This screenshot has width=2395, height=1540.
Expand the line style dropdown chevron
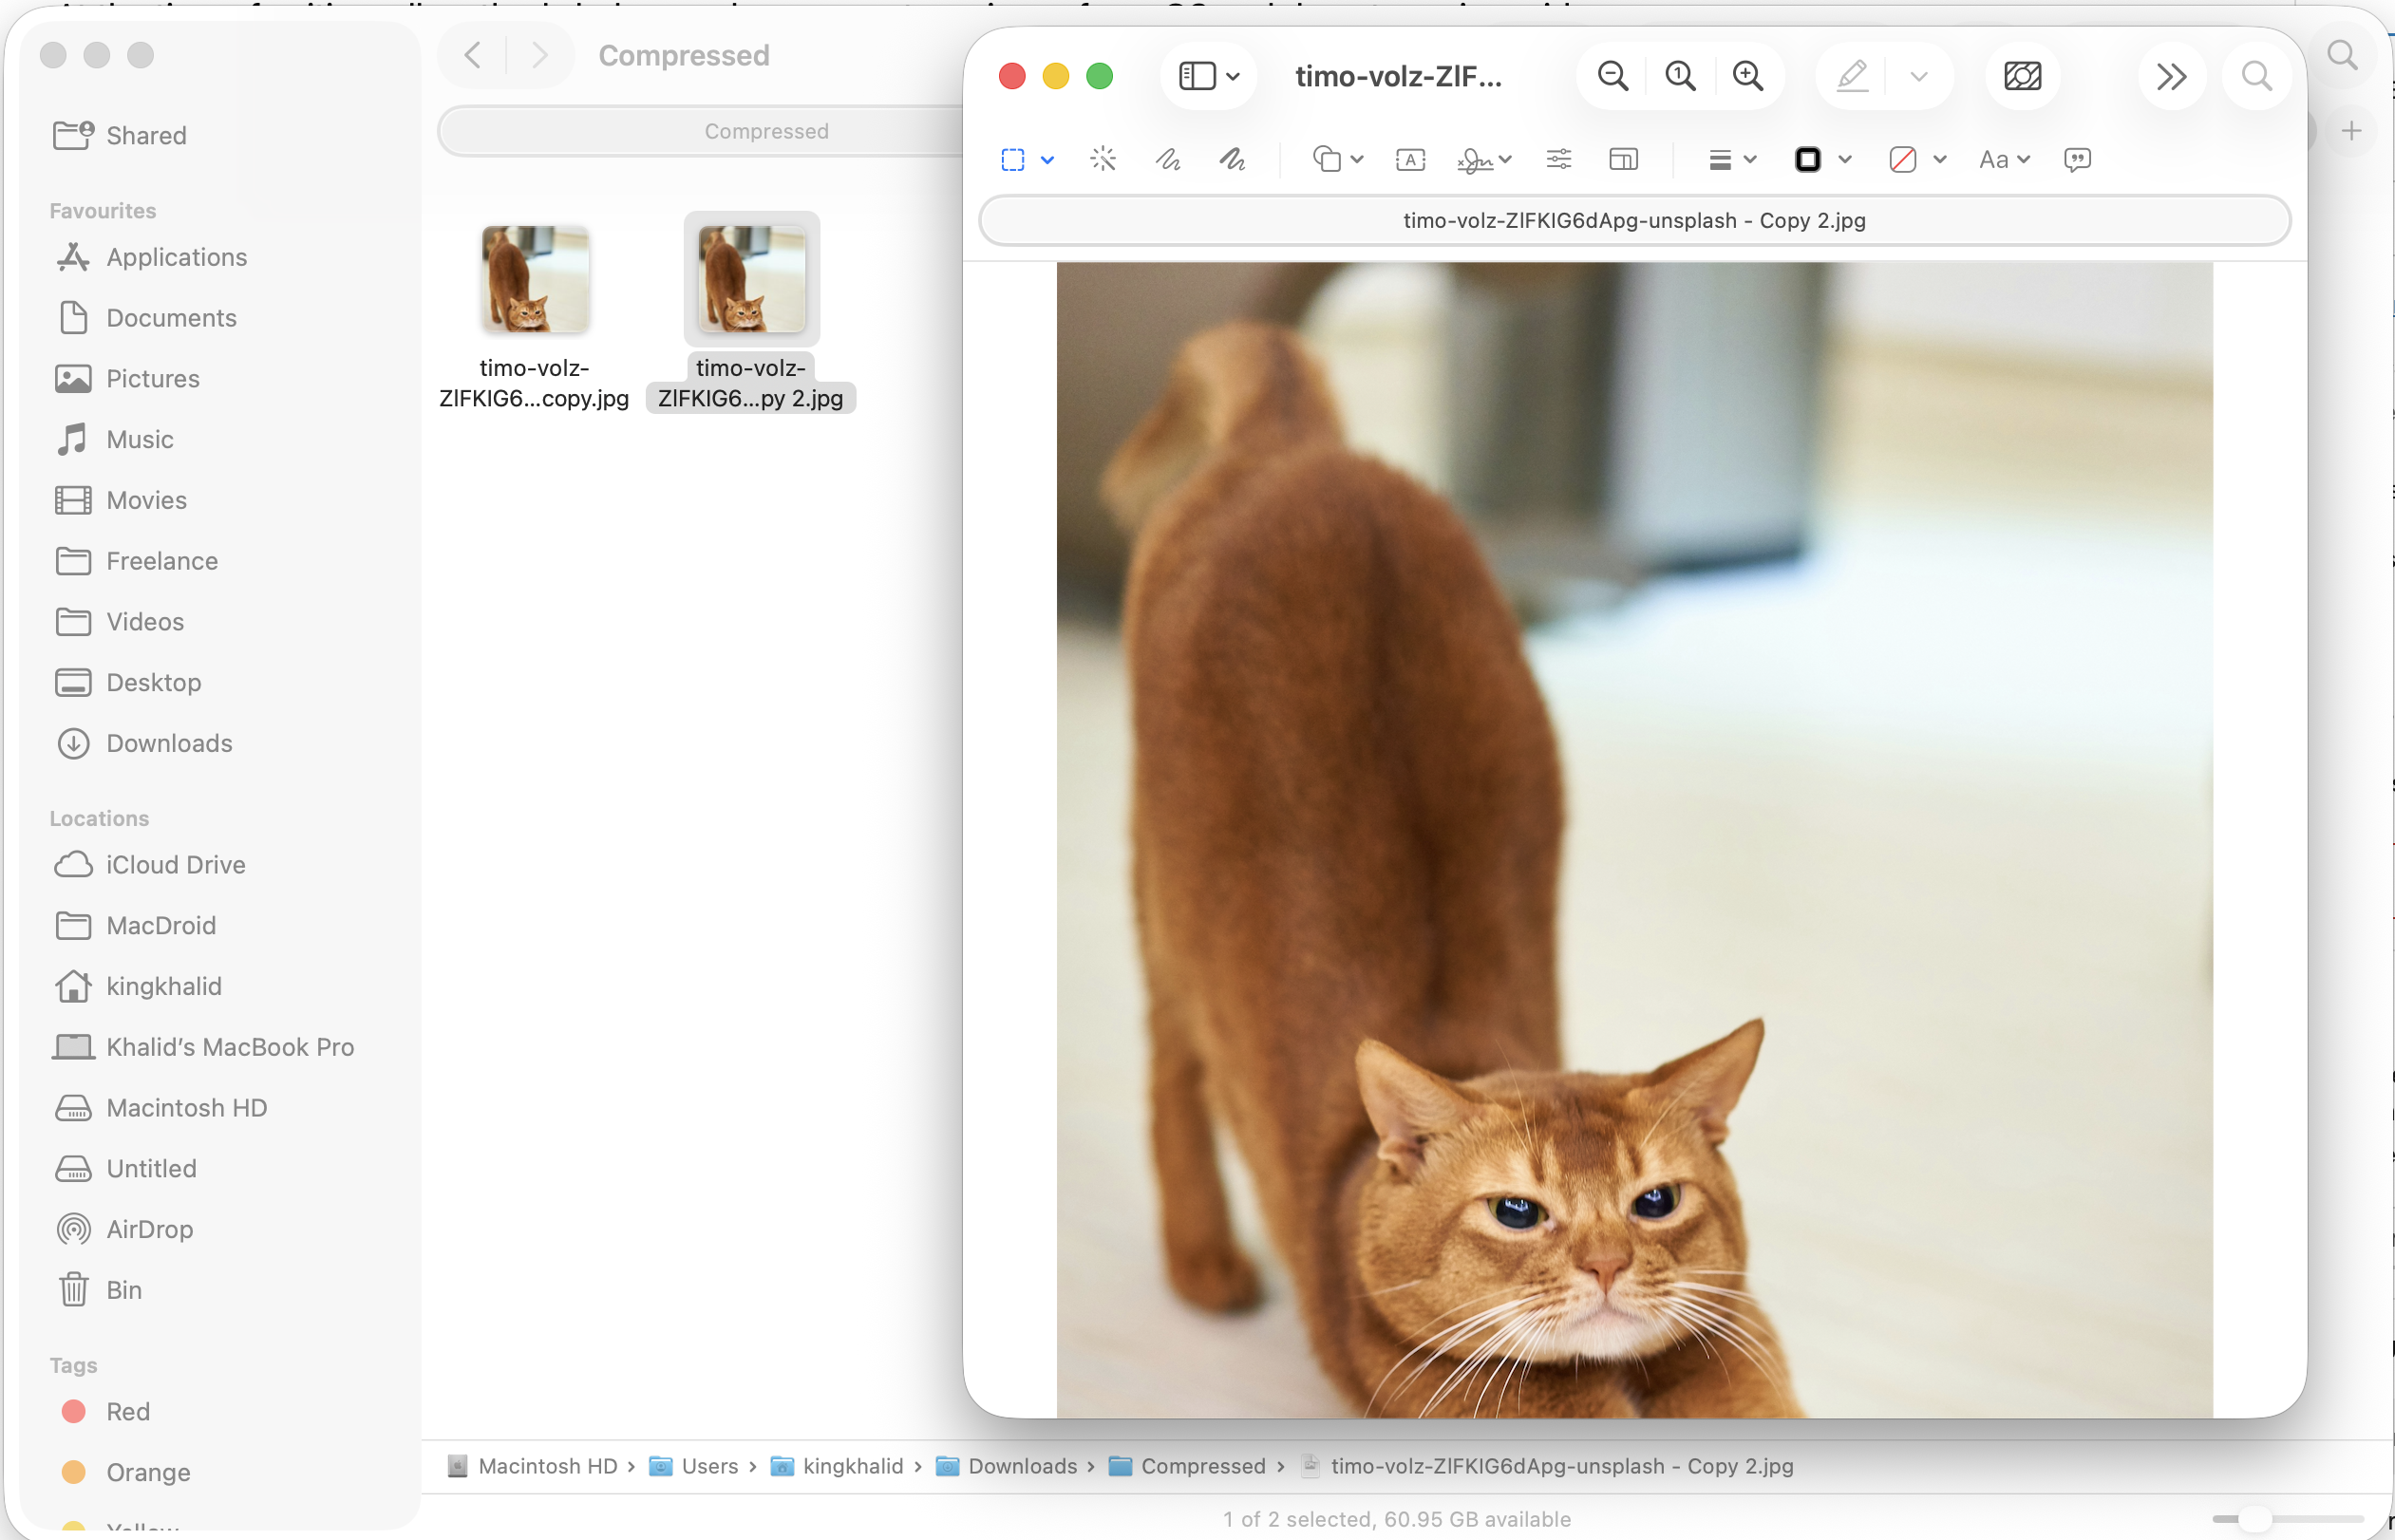pos(1750,160)
